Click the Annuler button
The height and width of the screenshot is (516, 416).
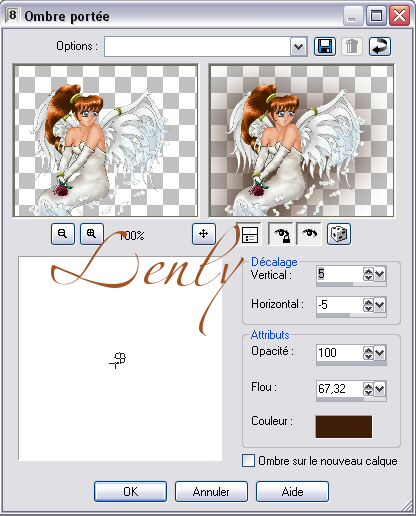coord(211,491)
